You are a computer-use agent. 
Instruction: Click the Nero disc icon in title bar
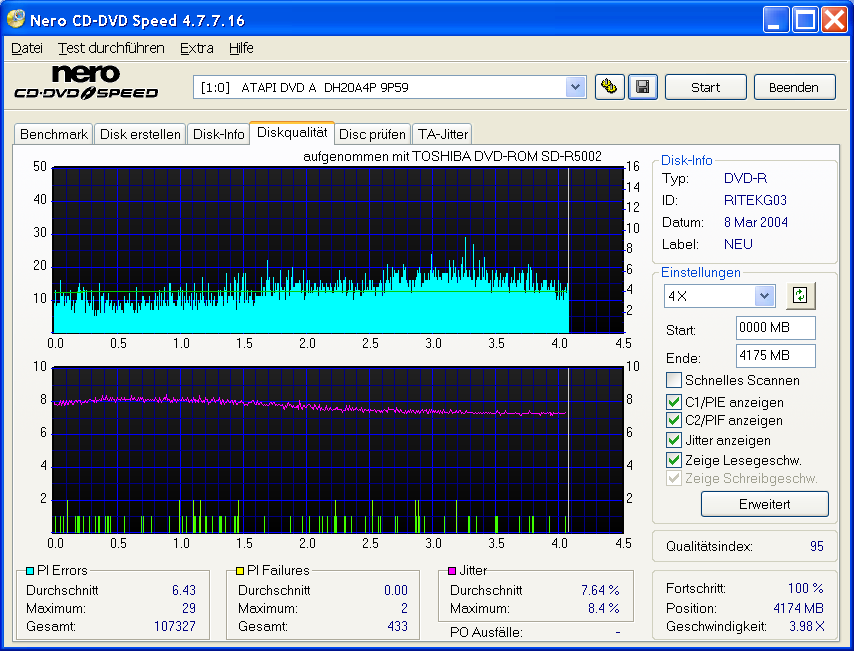[15, 20]
